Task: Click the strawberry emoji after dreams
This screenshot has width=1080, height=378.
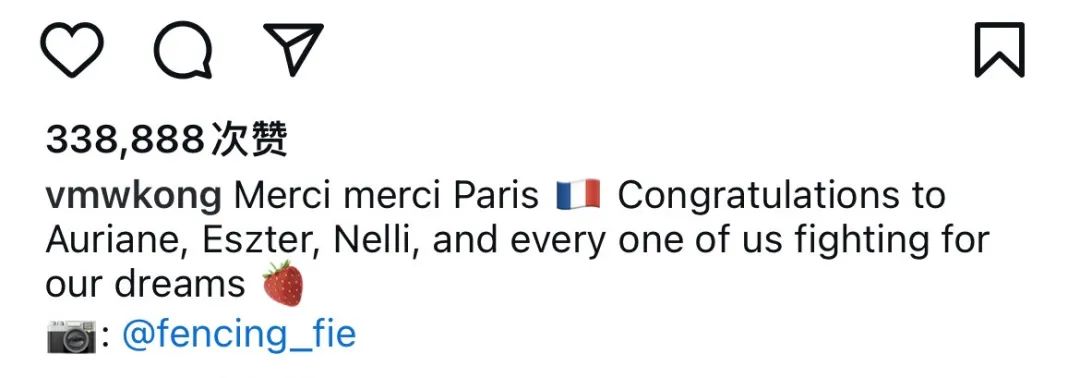Action: (283, 283)
